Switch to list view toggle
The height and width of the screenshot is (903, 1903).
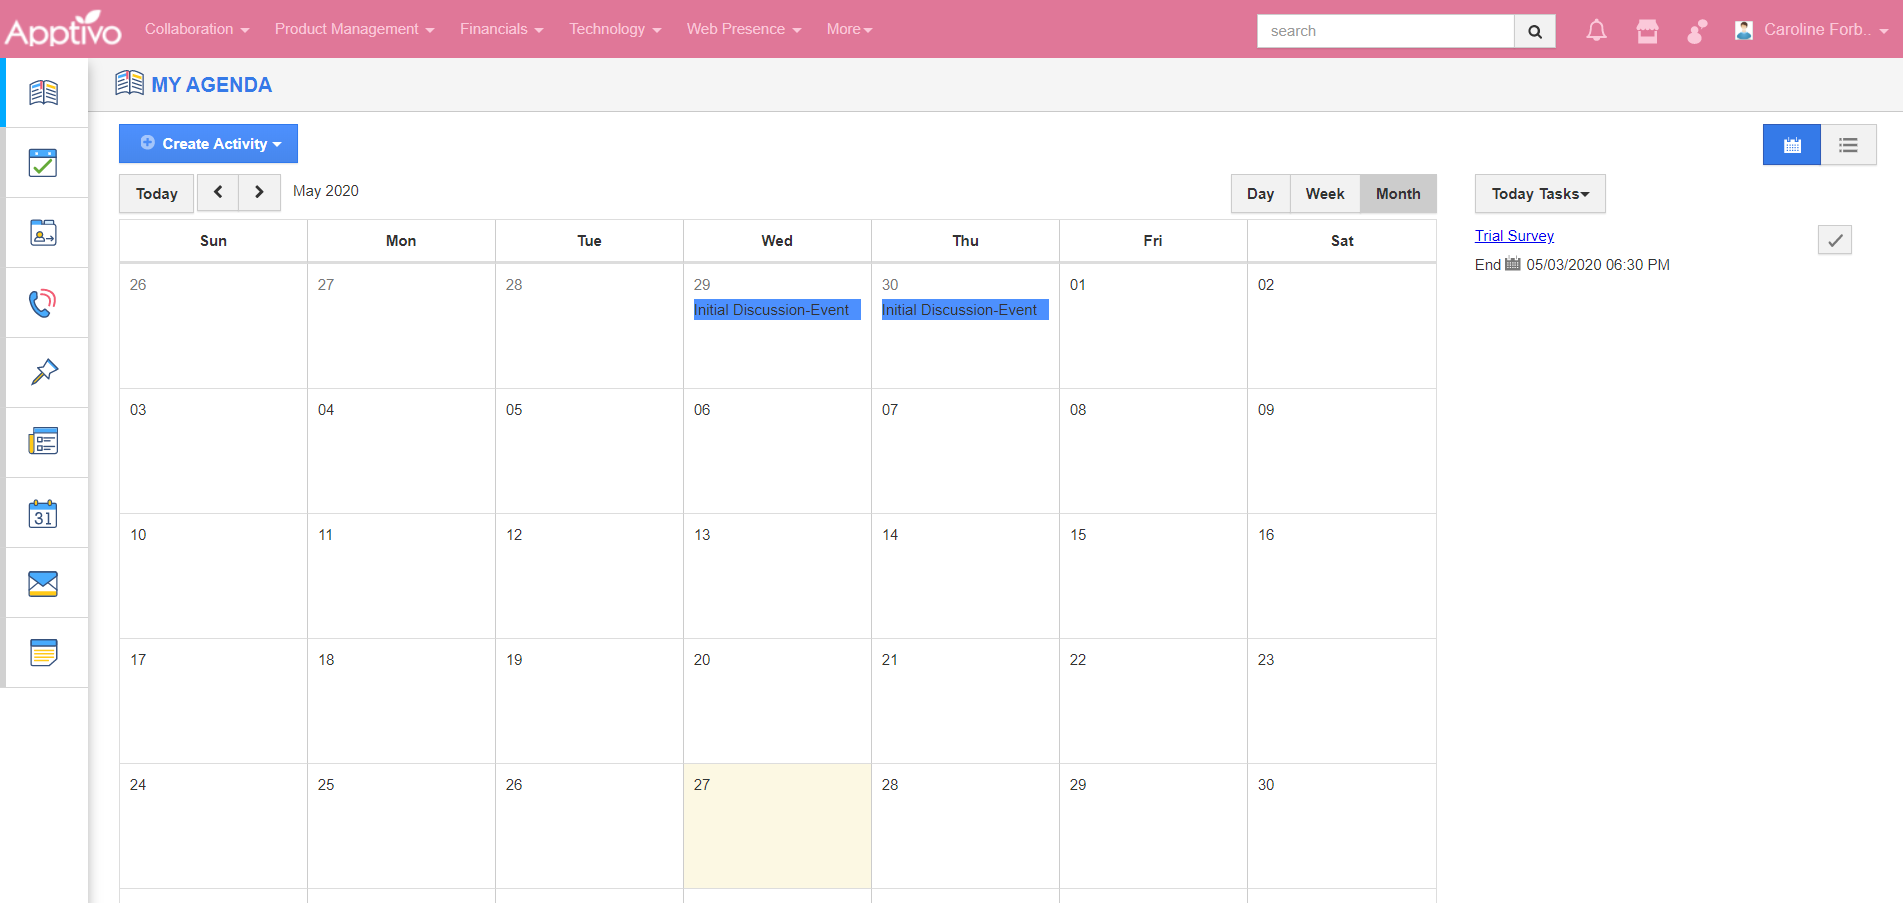pyautogui.click(x=1848, y=145)
